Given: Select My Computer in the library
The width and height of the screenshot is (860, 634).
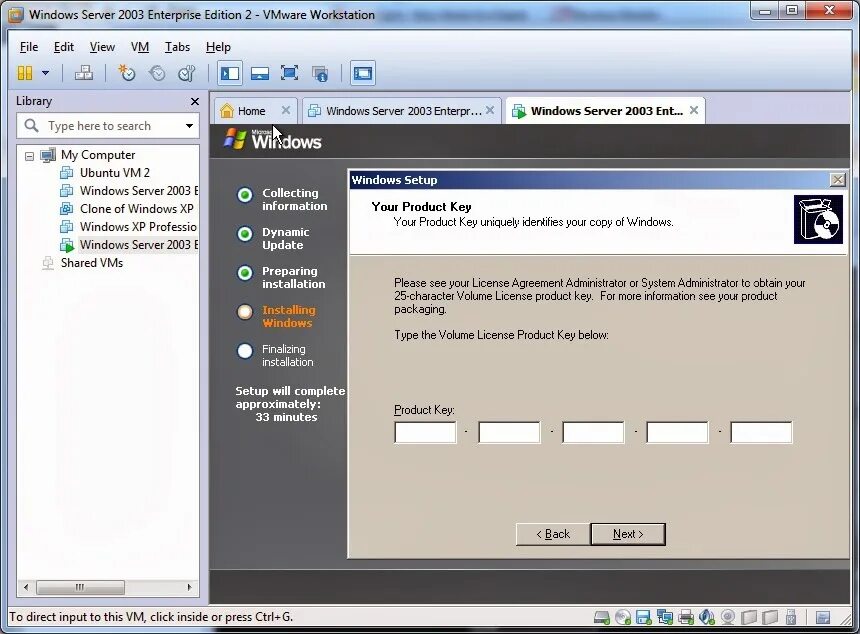Looking at the screenshot, I should point(98,155).
